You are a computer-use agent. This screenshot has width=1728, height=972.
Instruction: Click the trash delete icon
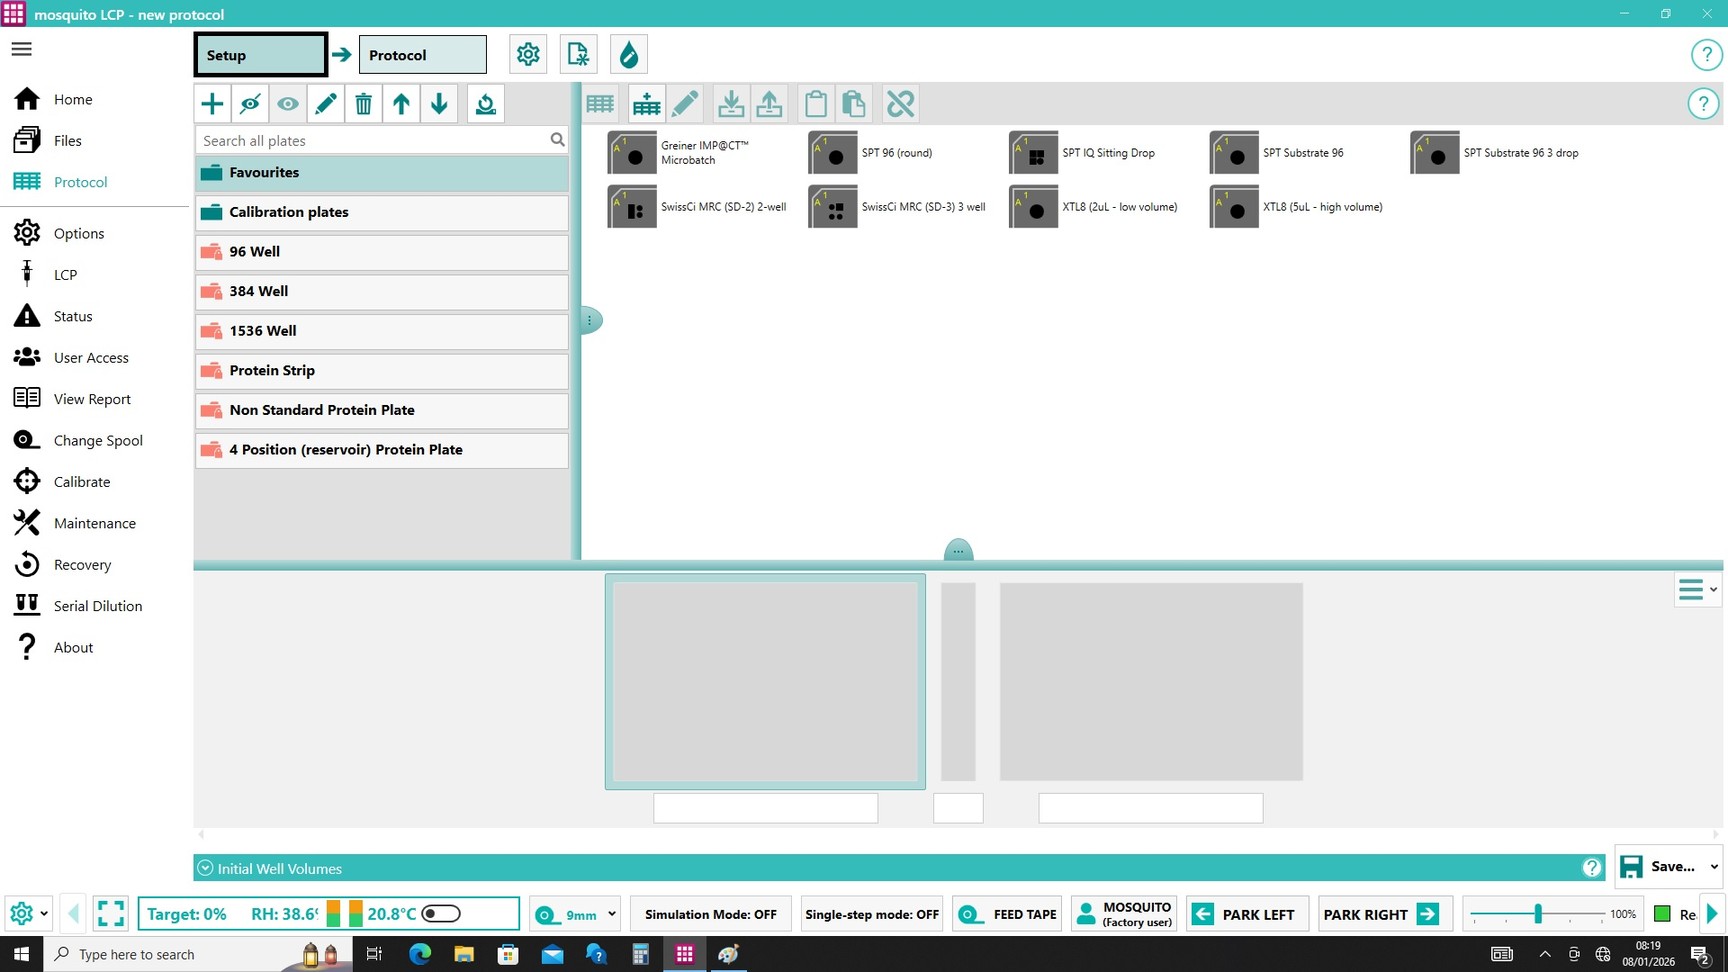tap(364, 104)
